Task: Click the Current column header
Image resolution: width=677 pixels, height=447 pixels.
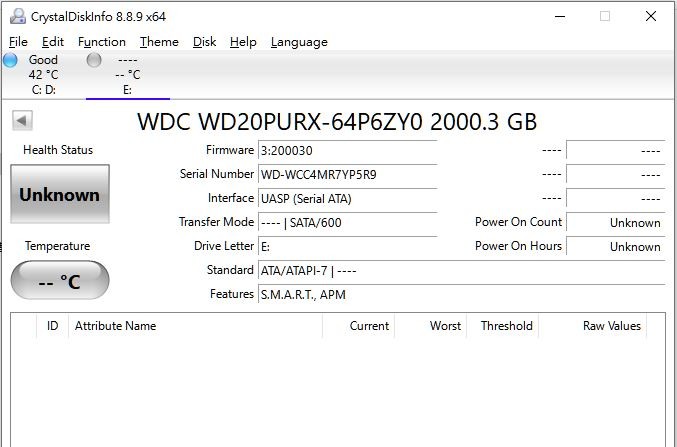Action: point(359,326)
